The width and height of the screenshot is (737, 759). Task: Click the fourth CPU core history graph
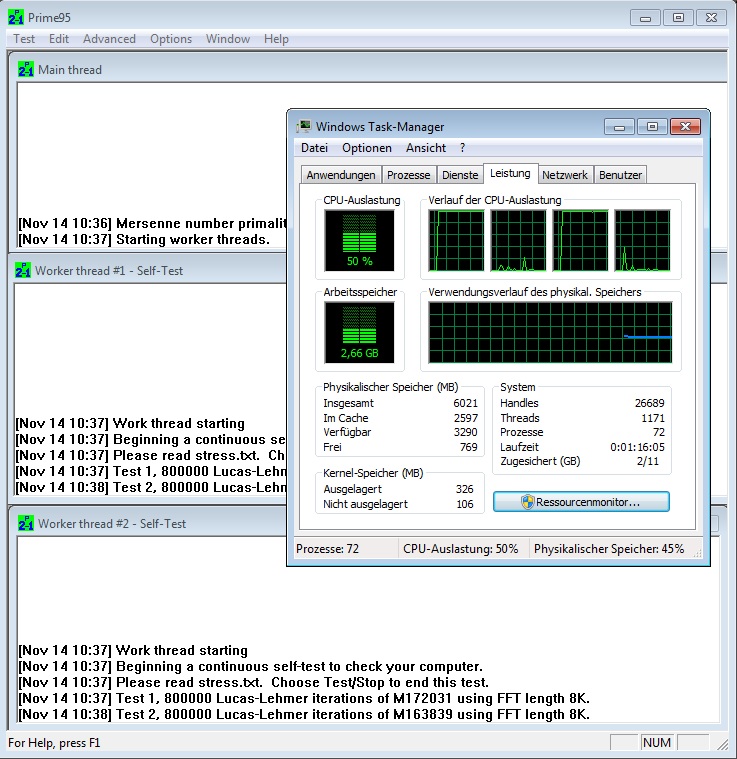coord(642,241)
